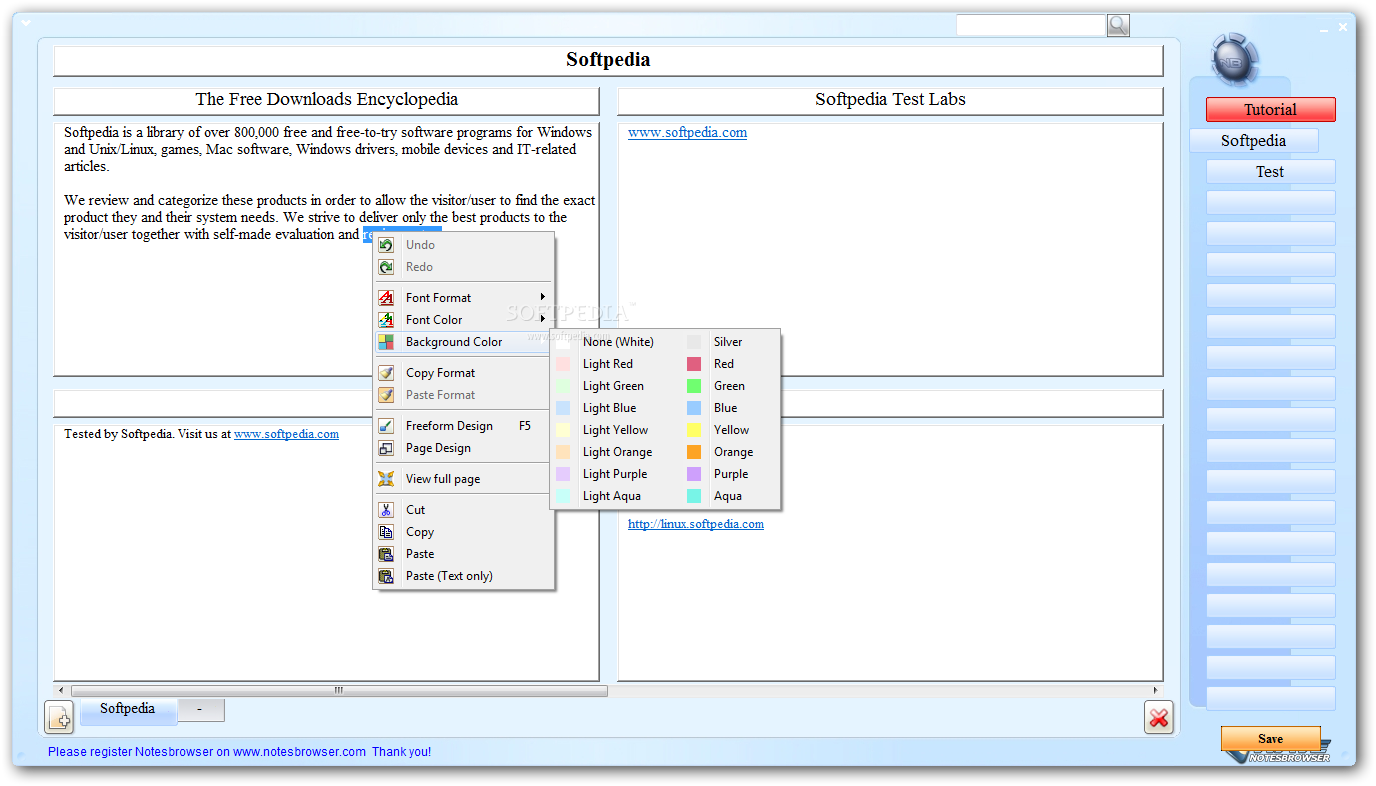
Task: Open the Tutorial book tab
Action: click(1270, 110)
